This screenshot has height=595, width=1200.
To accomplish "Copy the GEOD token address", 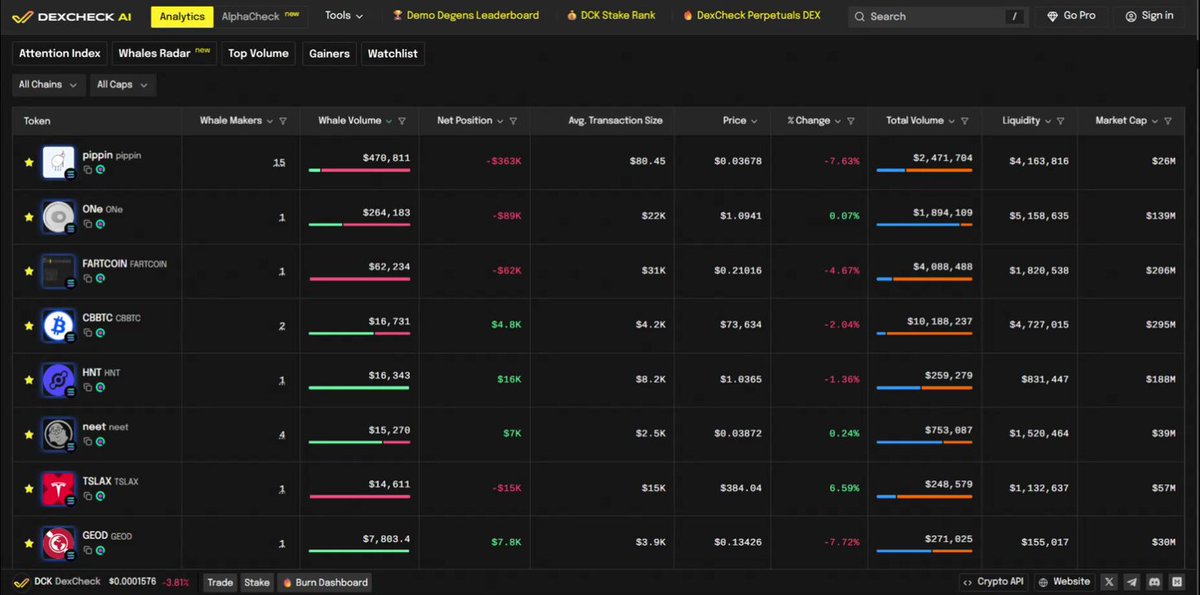I will pos(88,550).
